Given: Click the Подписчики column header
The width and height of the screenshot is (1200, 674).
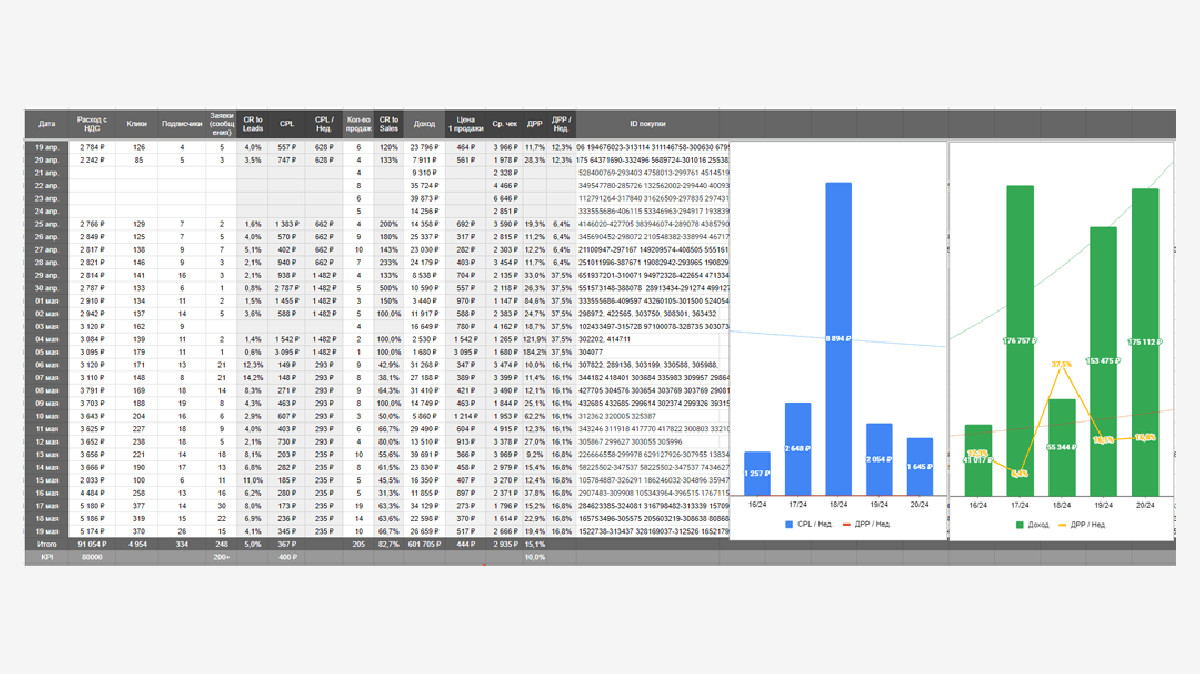Looking at the screenshot, I should pos(182,125).
